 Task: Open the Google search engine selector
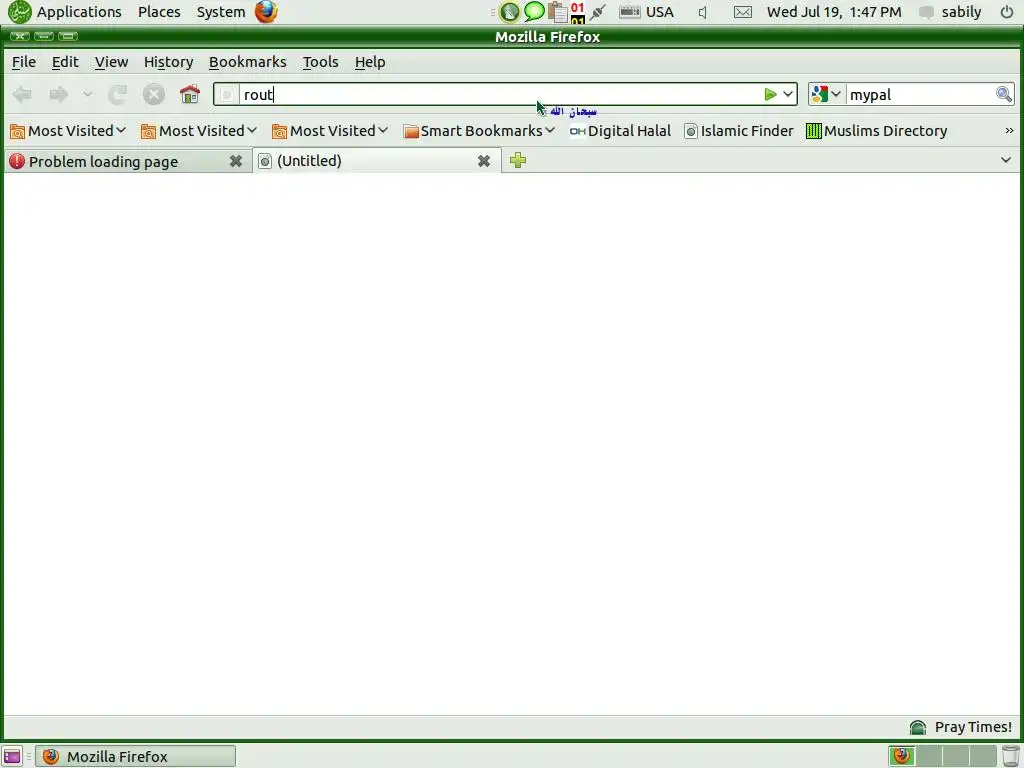point(826,95)
